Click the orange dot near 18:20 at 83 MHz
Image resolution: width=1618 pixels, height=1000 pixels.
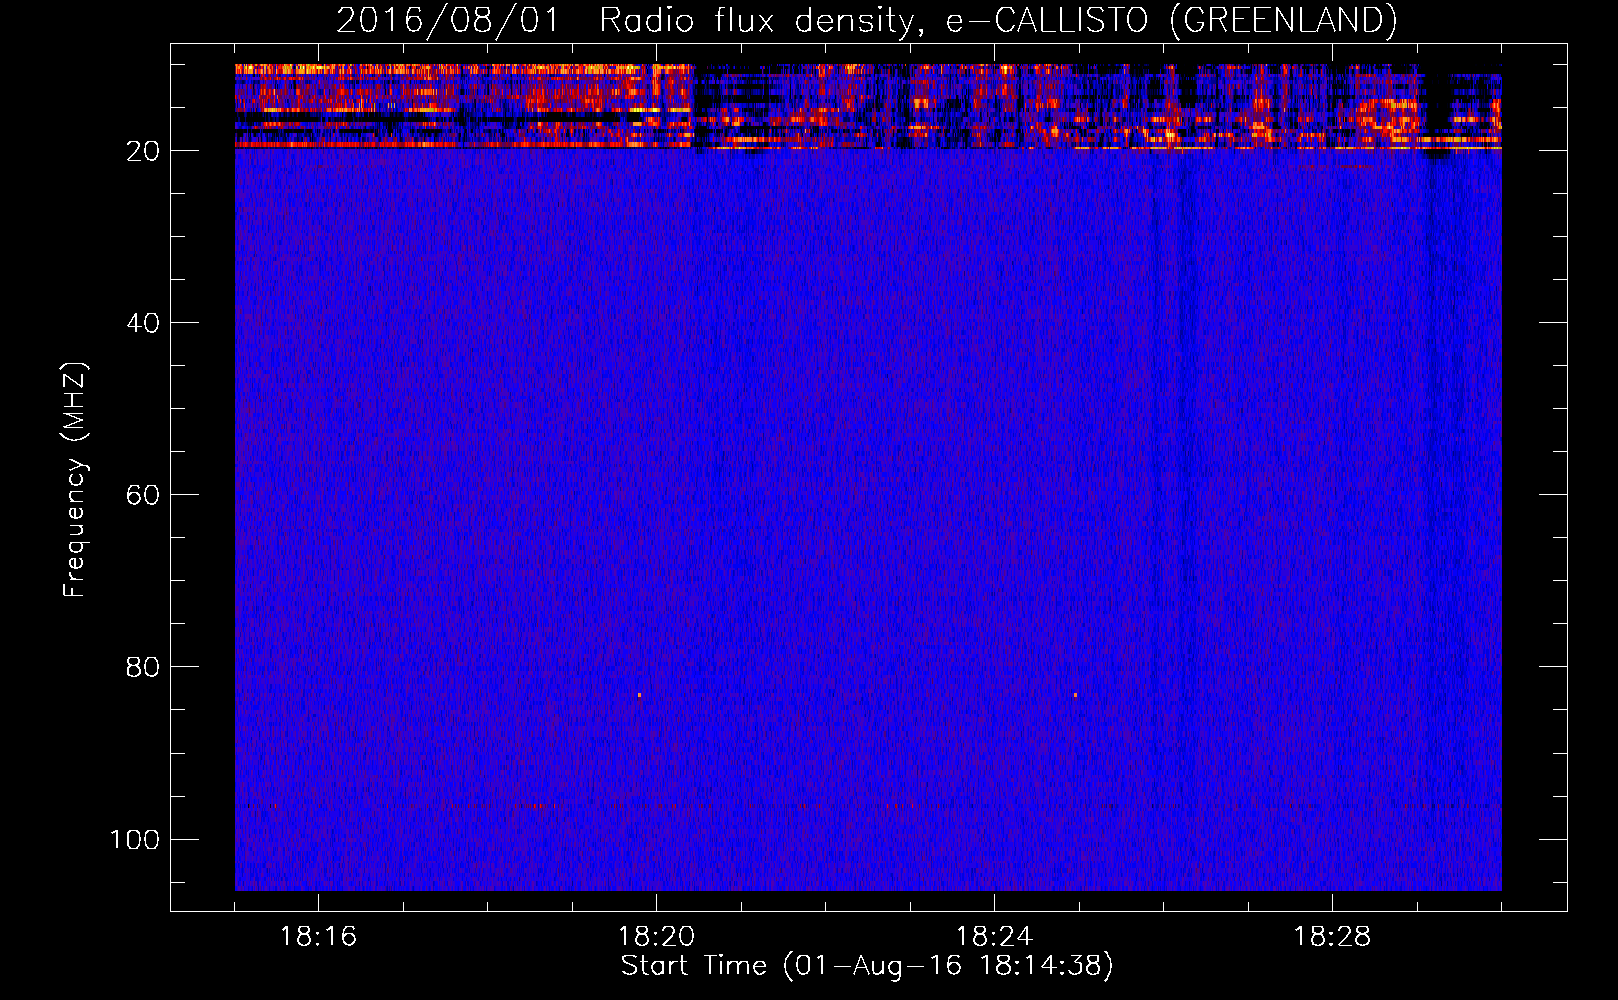[639, 695]
